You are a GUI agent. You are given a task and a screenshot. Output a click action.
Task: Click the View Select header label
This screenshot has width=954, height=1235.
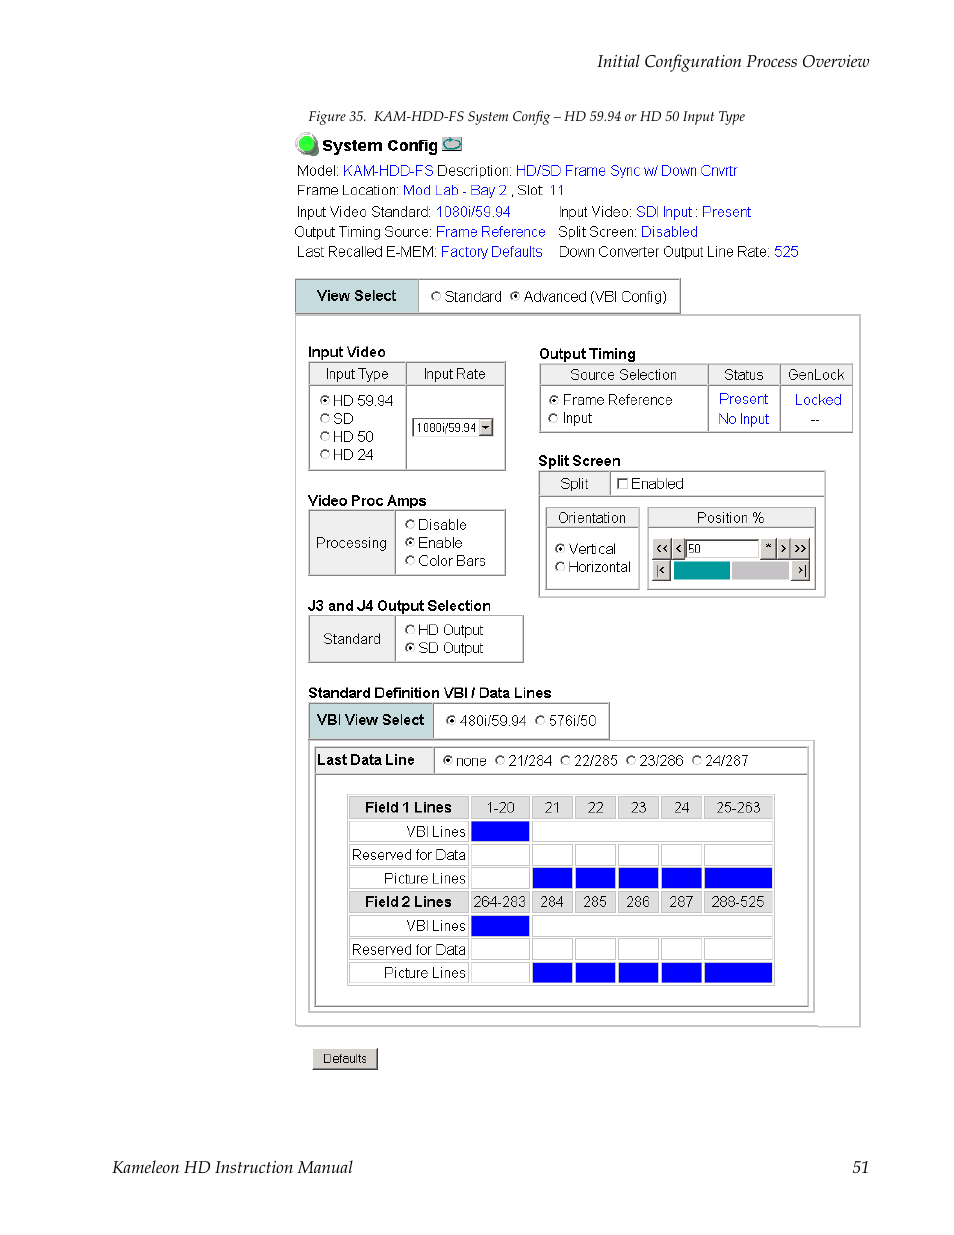pyautogui.click(x=357, y=296)
